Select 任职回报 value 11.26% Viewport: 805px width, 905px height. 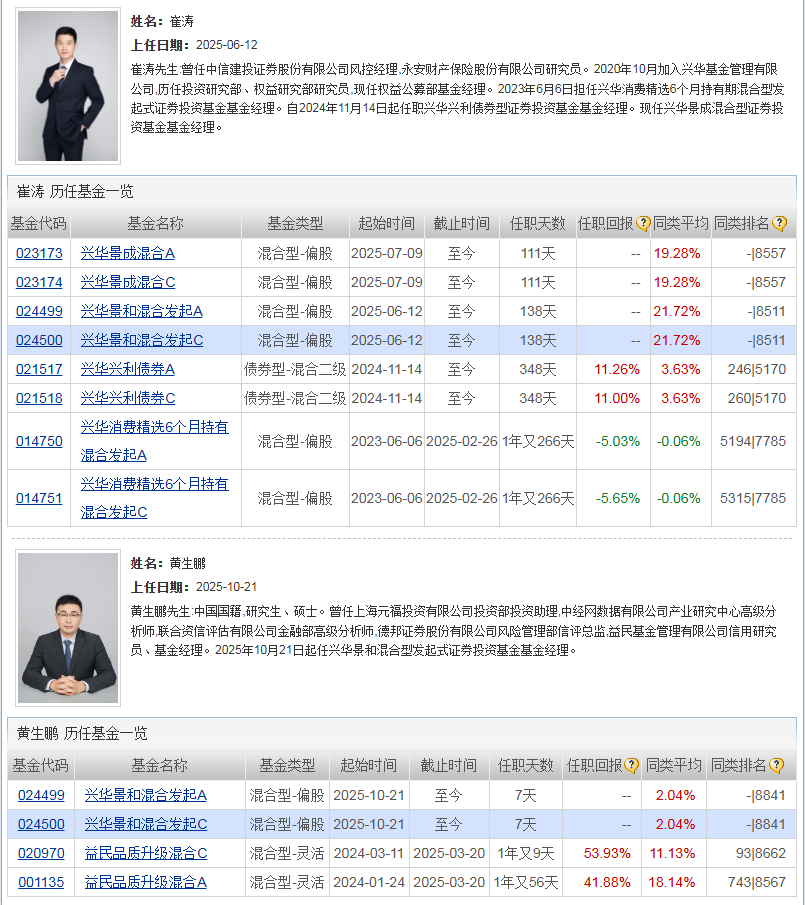pos(617,369)
